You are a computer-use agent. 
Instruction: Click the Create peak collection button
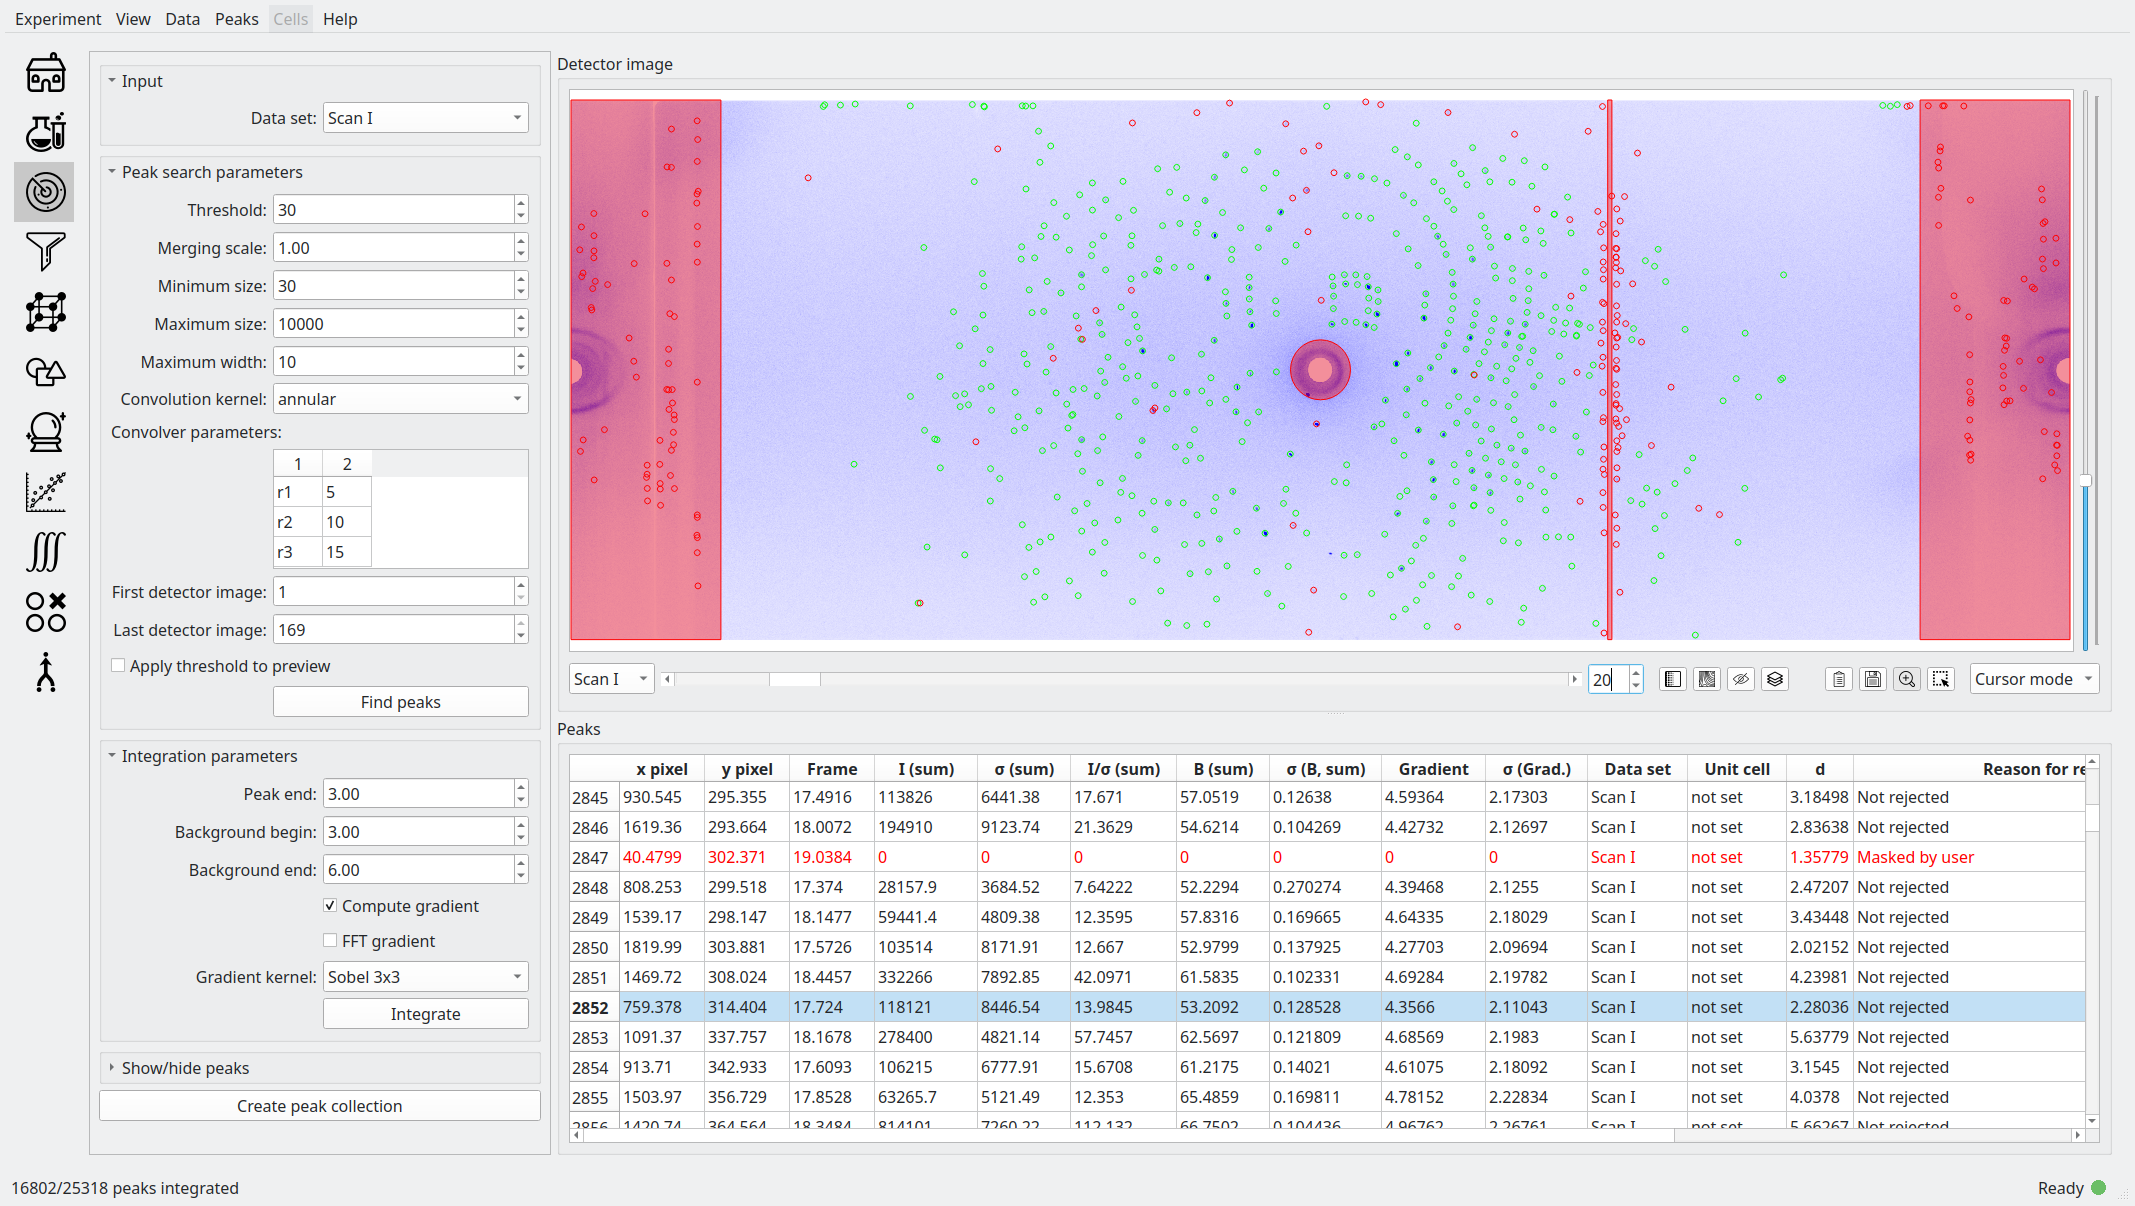pyautogui.click(x=319, y=1106)
